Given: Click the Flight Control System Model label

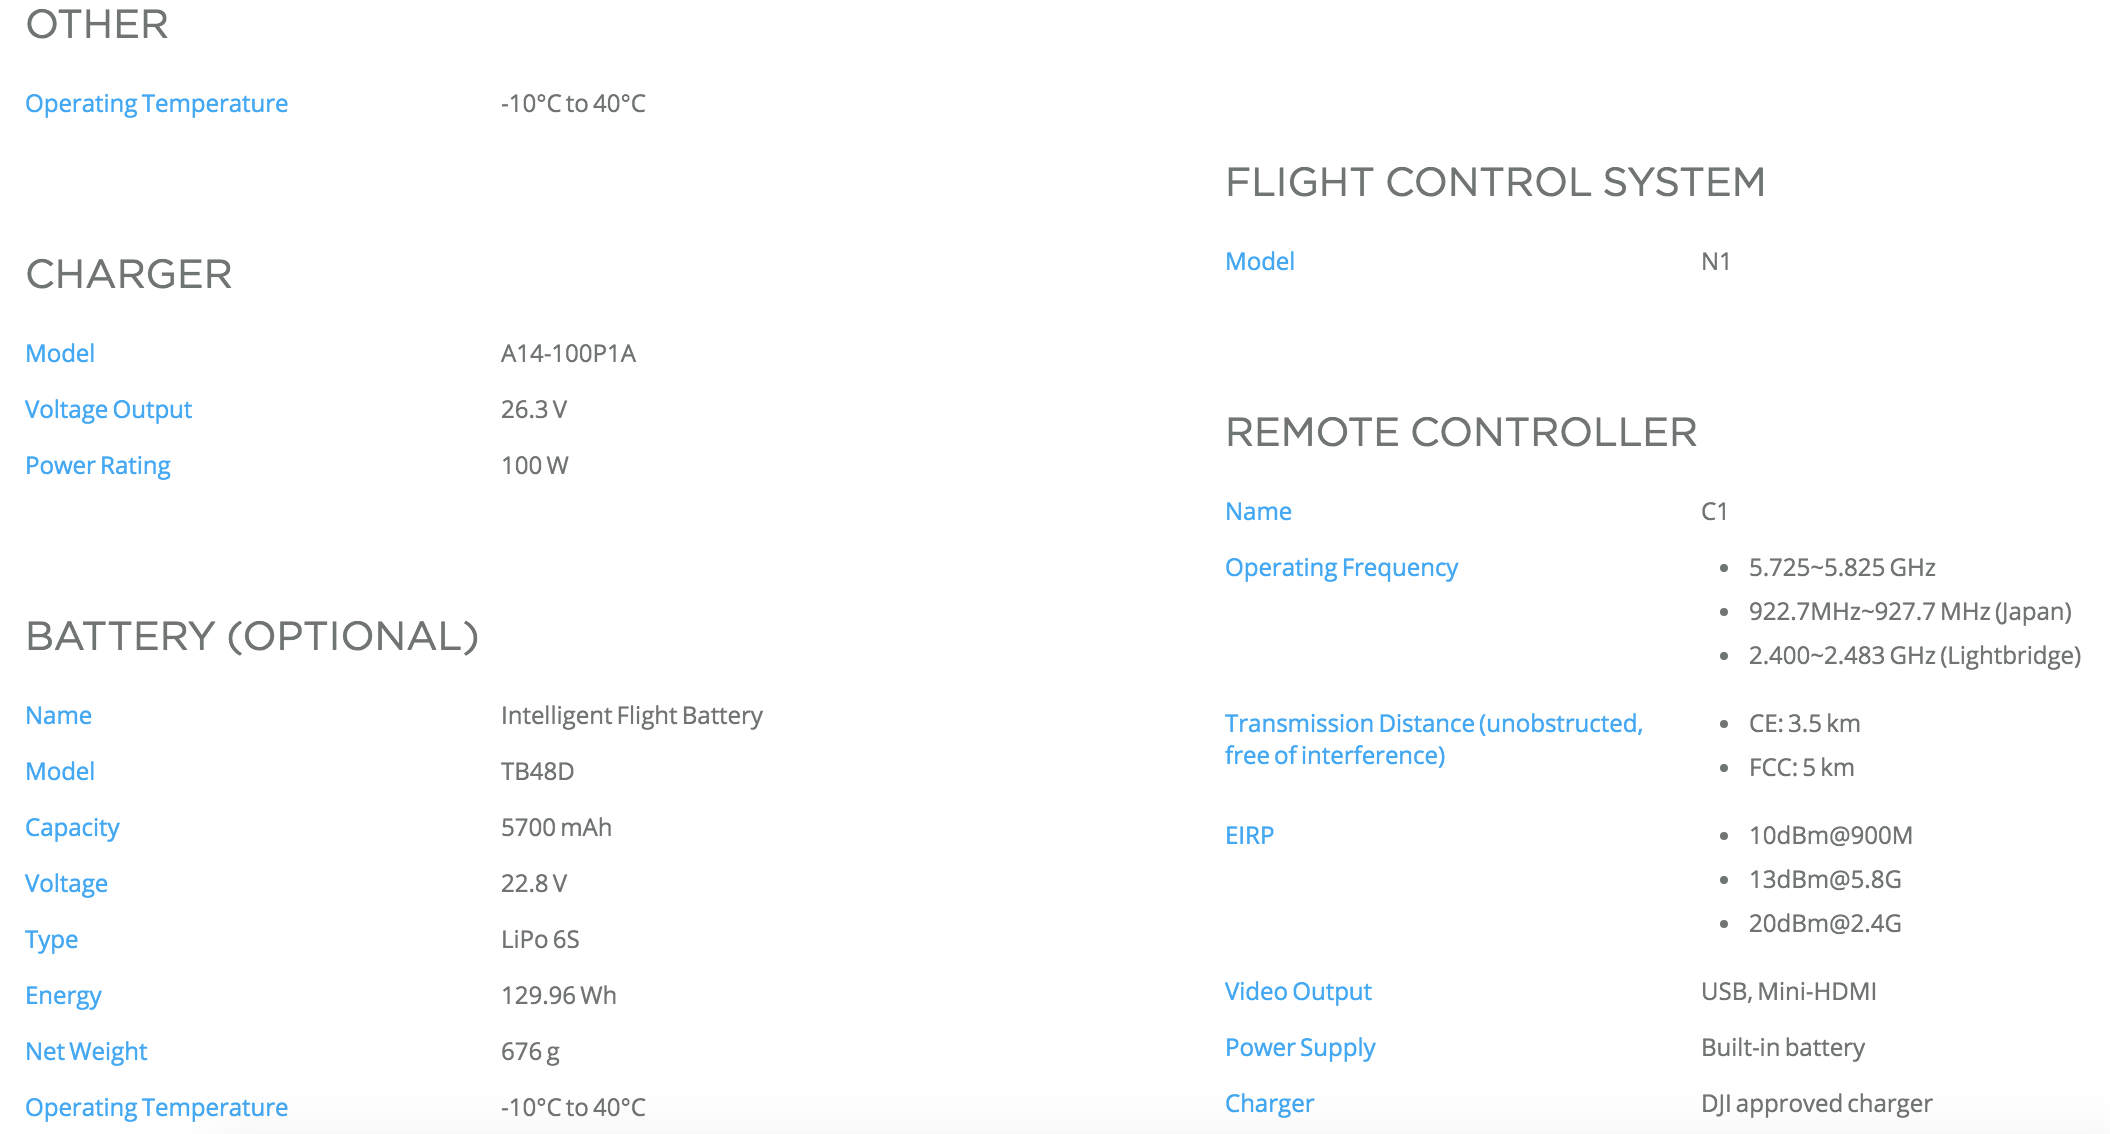Looking at the screenshot, I should point(1260,261).
